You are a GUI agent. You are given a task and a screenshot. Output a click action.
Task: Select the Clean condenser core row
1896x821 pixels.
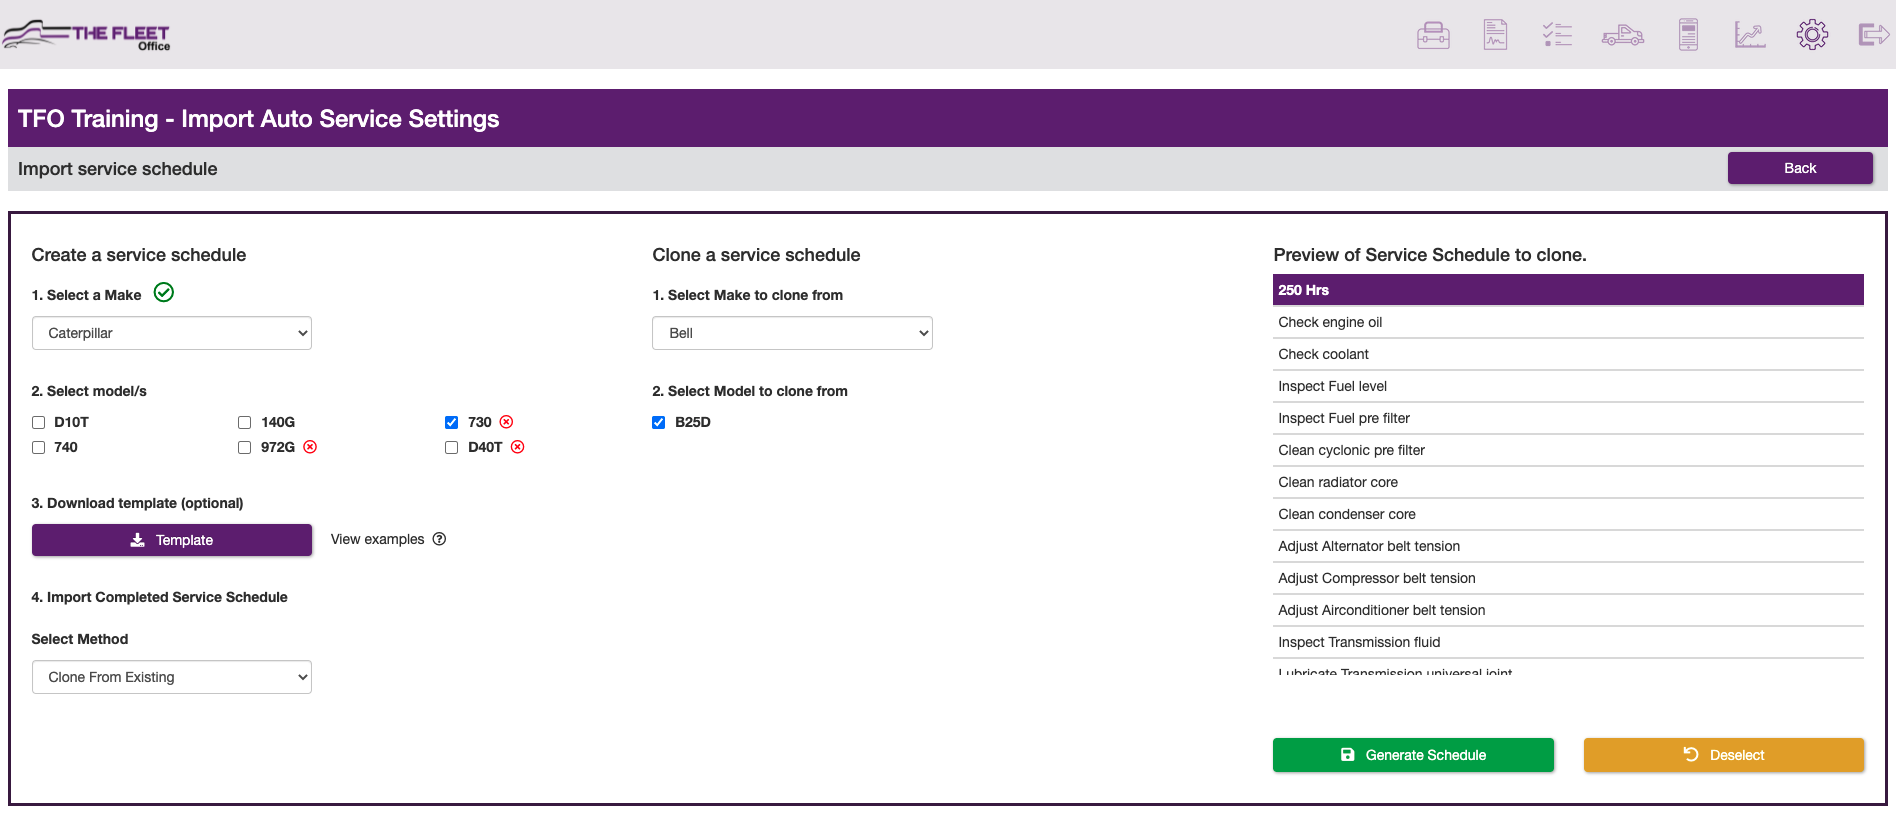click(1568, 514)
